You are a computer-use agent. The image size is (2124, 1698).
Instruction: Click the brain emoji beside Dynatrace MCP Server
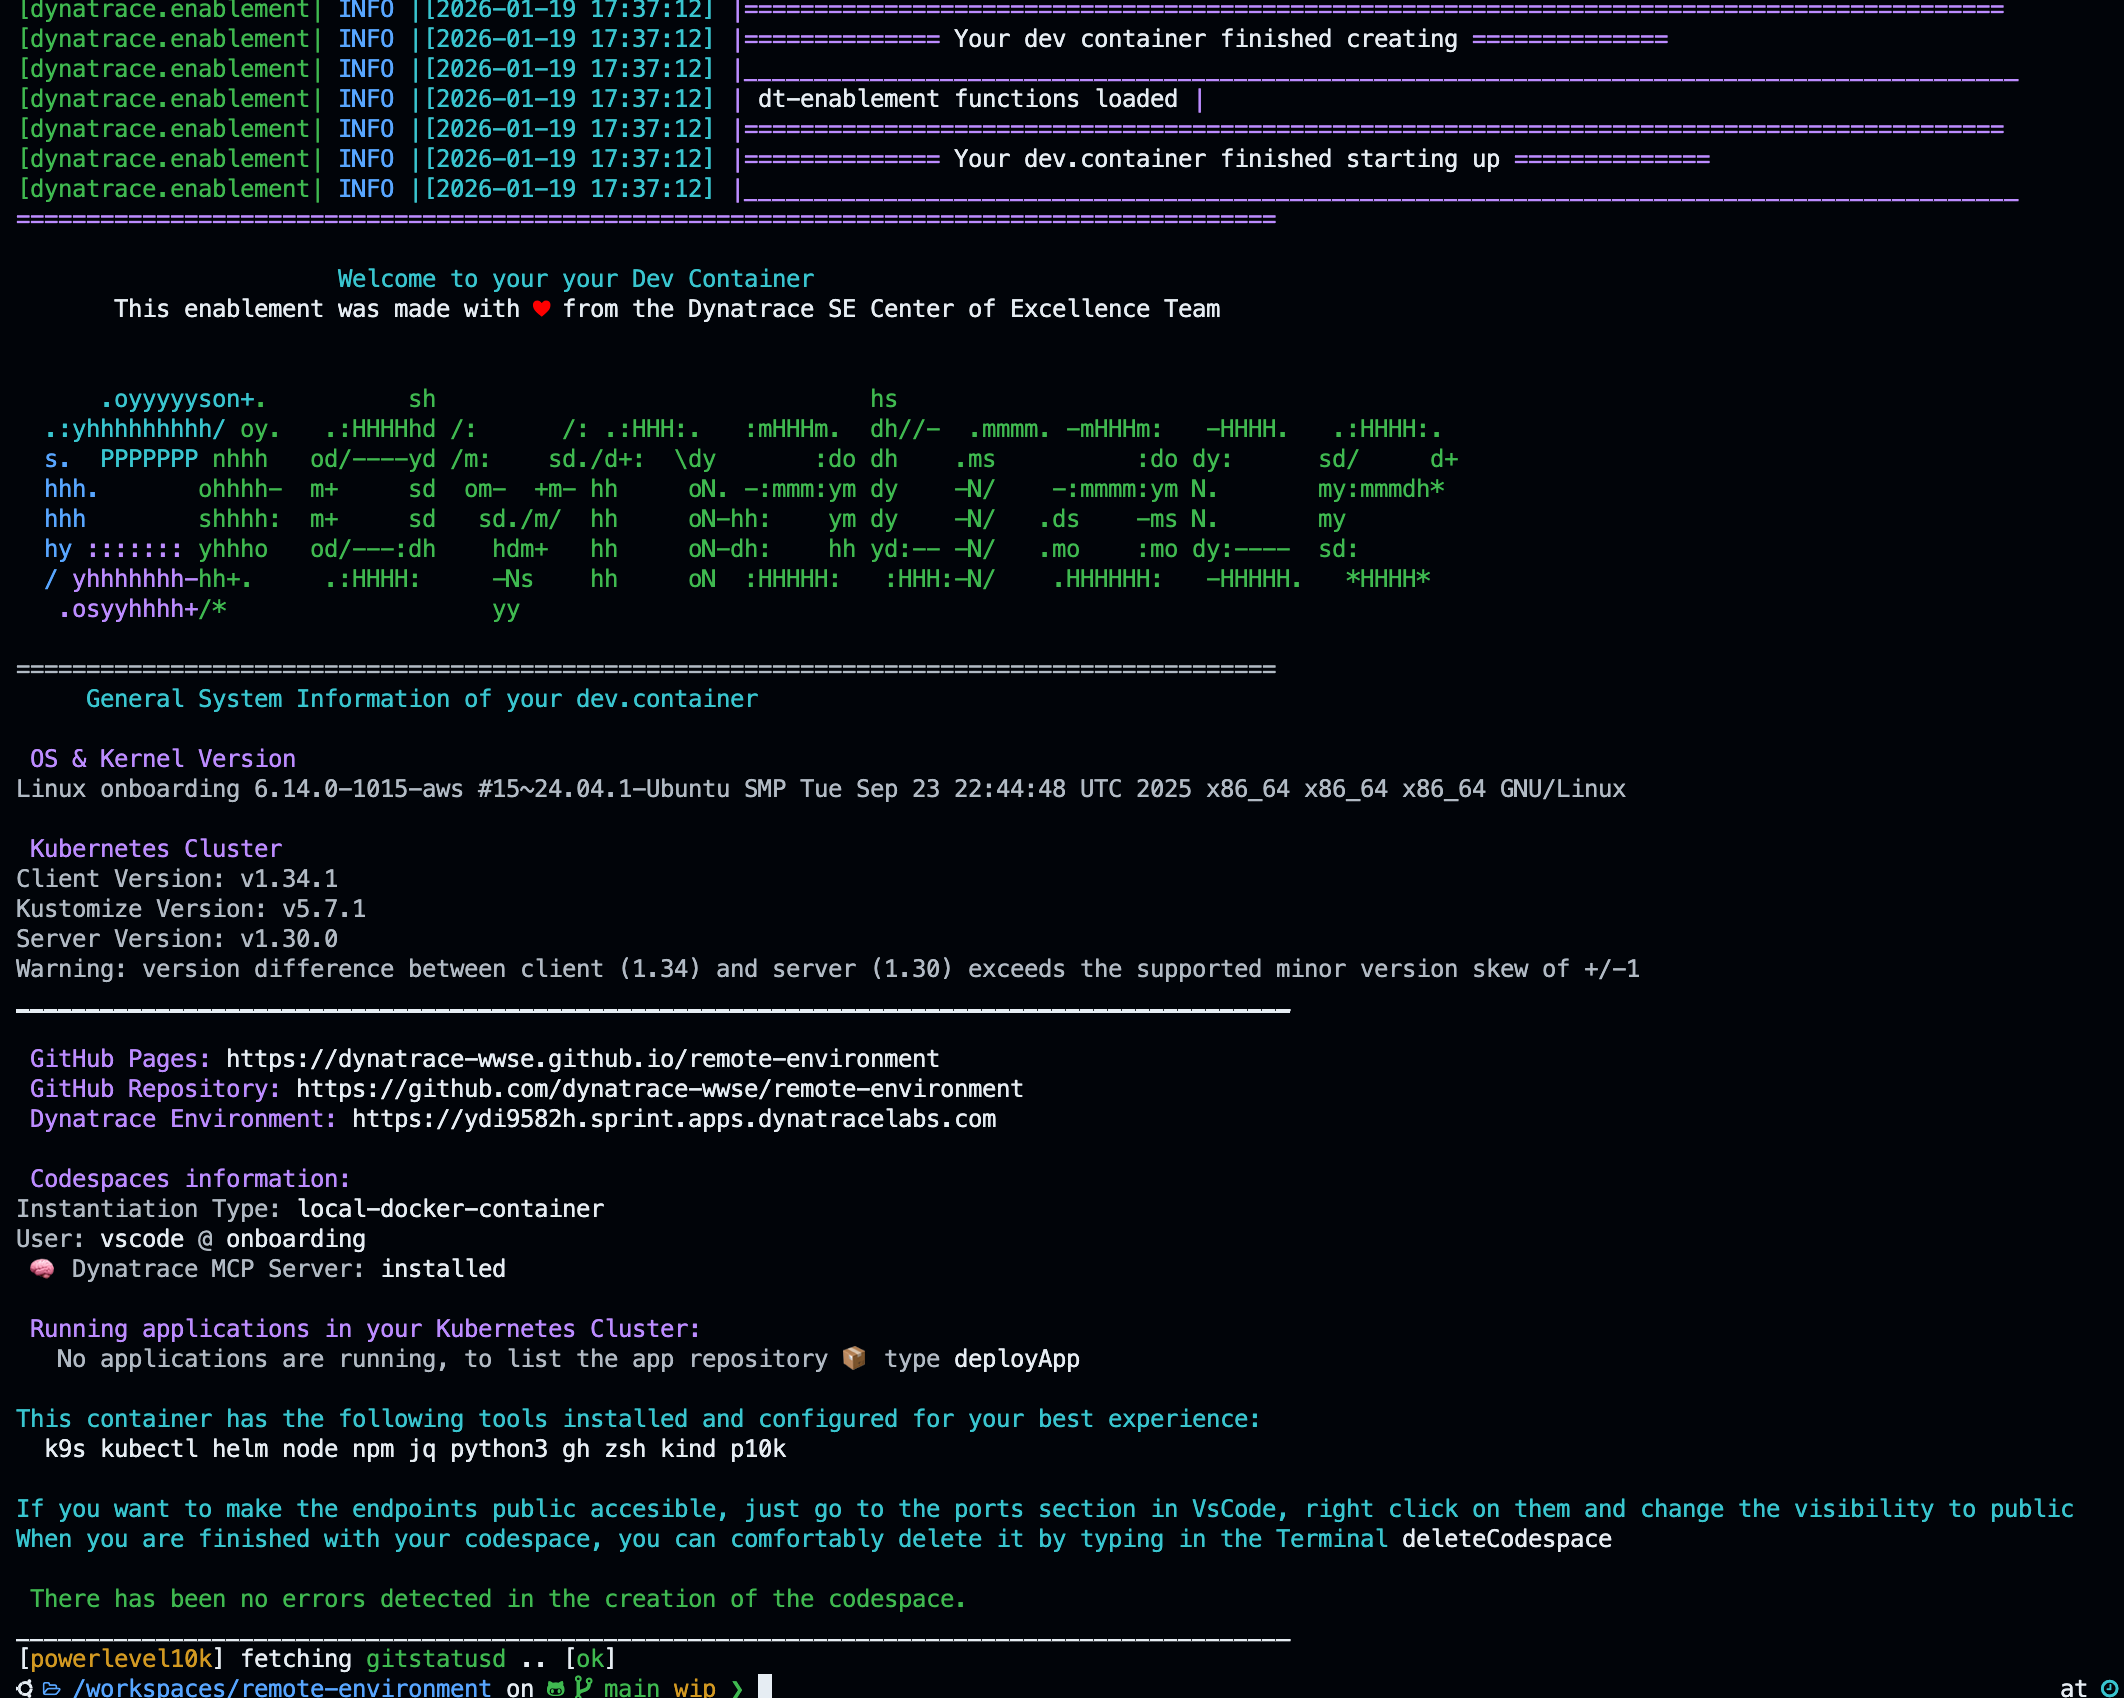[42, 1268]
